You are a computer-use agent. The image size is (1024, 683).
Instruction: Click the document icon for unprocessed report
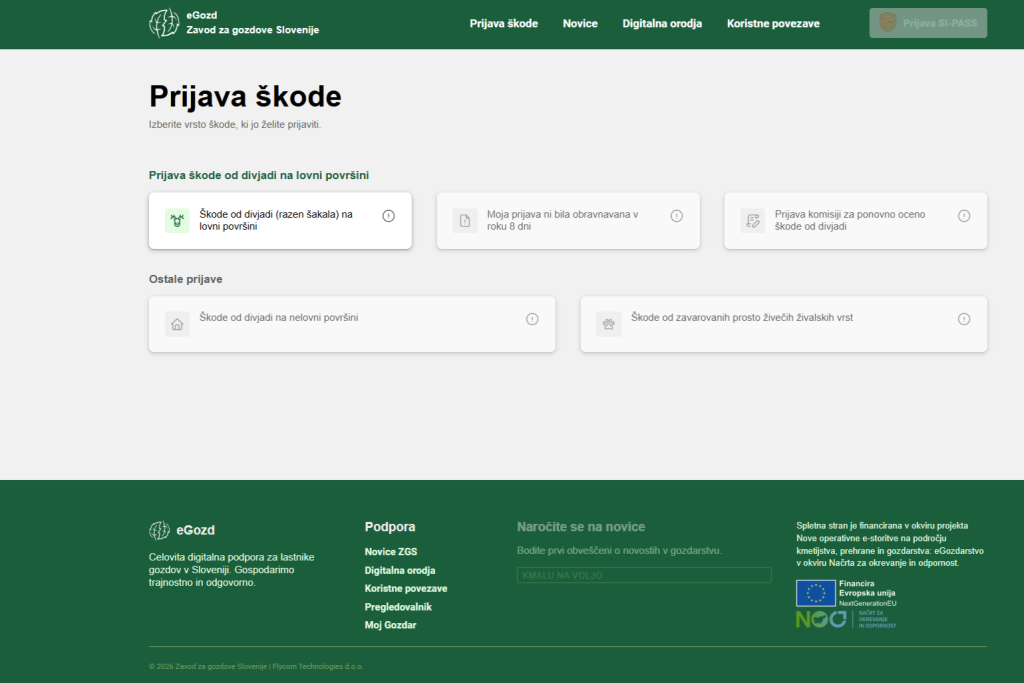(464, 221)
